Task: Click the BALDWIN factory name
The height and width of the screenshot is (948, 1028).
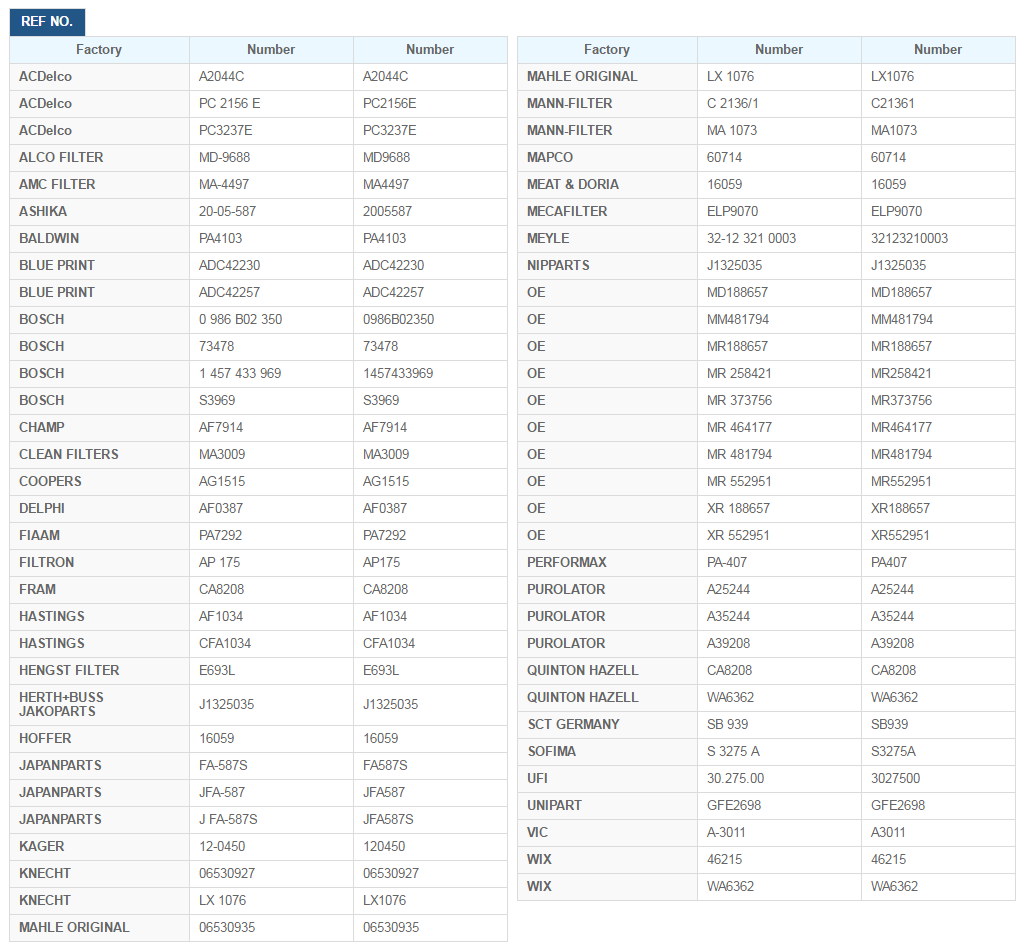Action: pyautogui.click(x=49, y=238)
